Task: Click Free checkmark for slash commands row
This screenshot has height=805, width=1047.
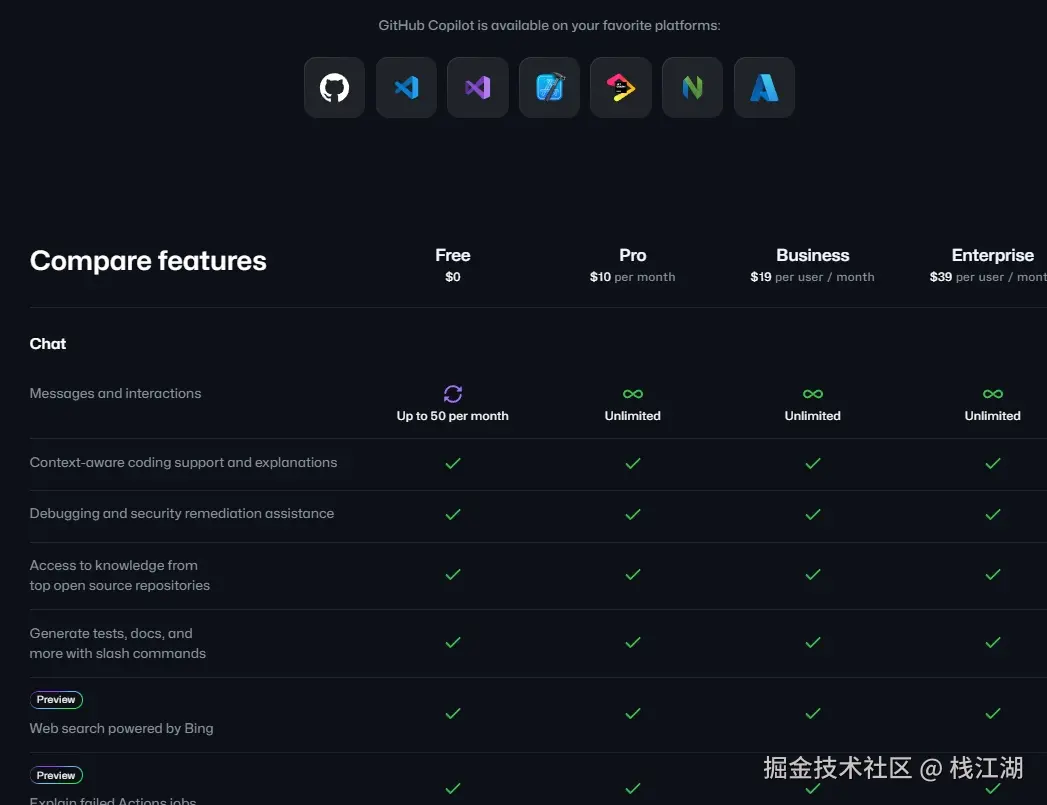Action: coord(453,643)
